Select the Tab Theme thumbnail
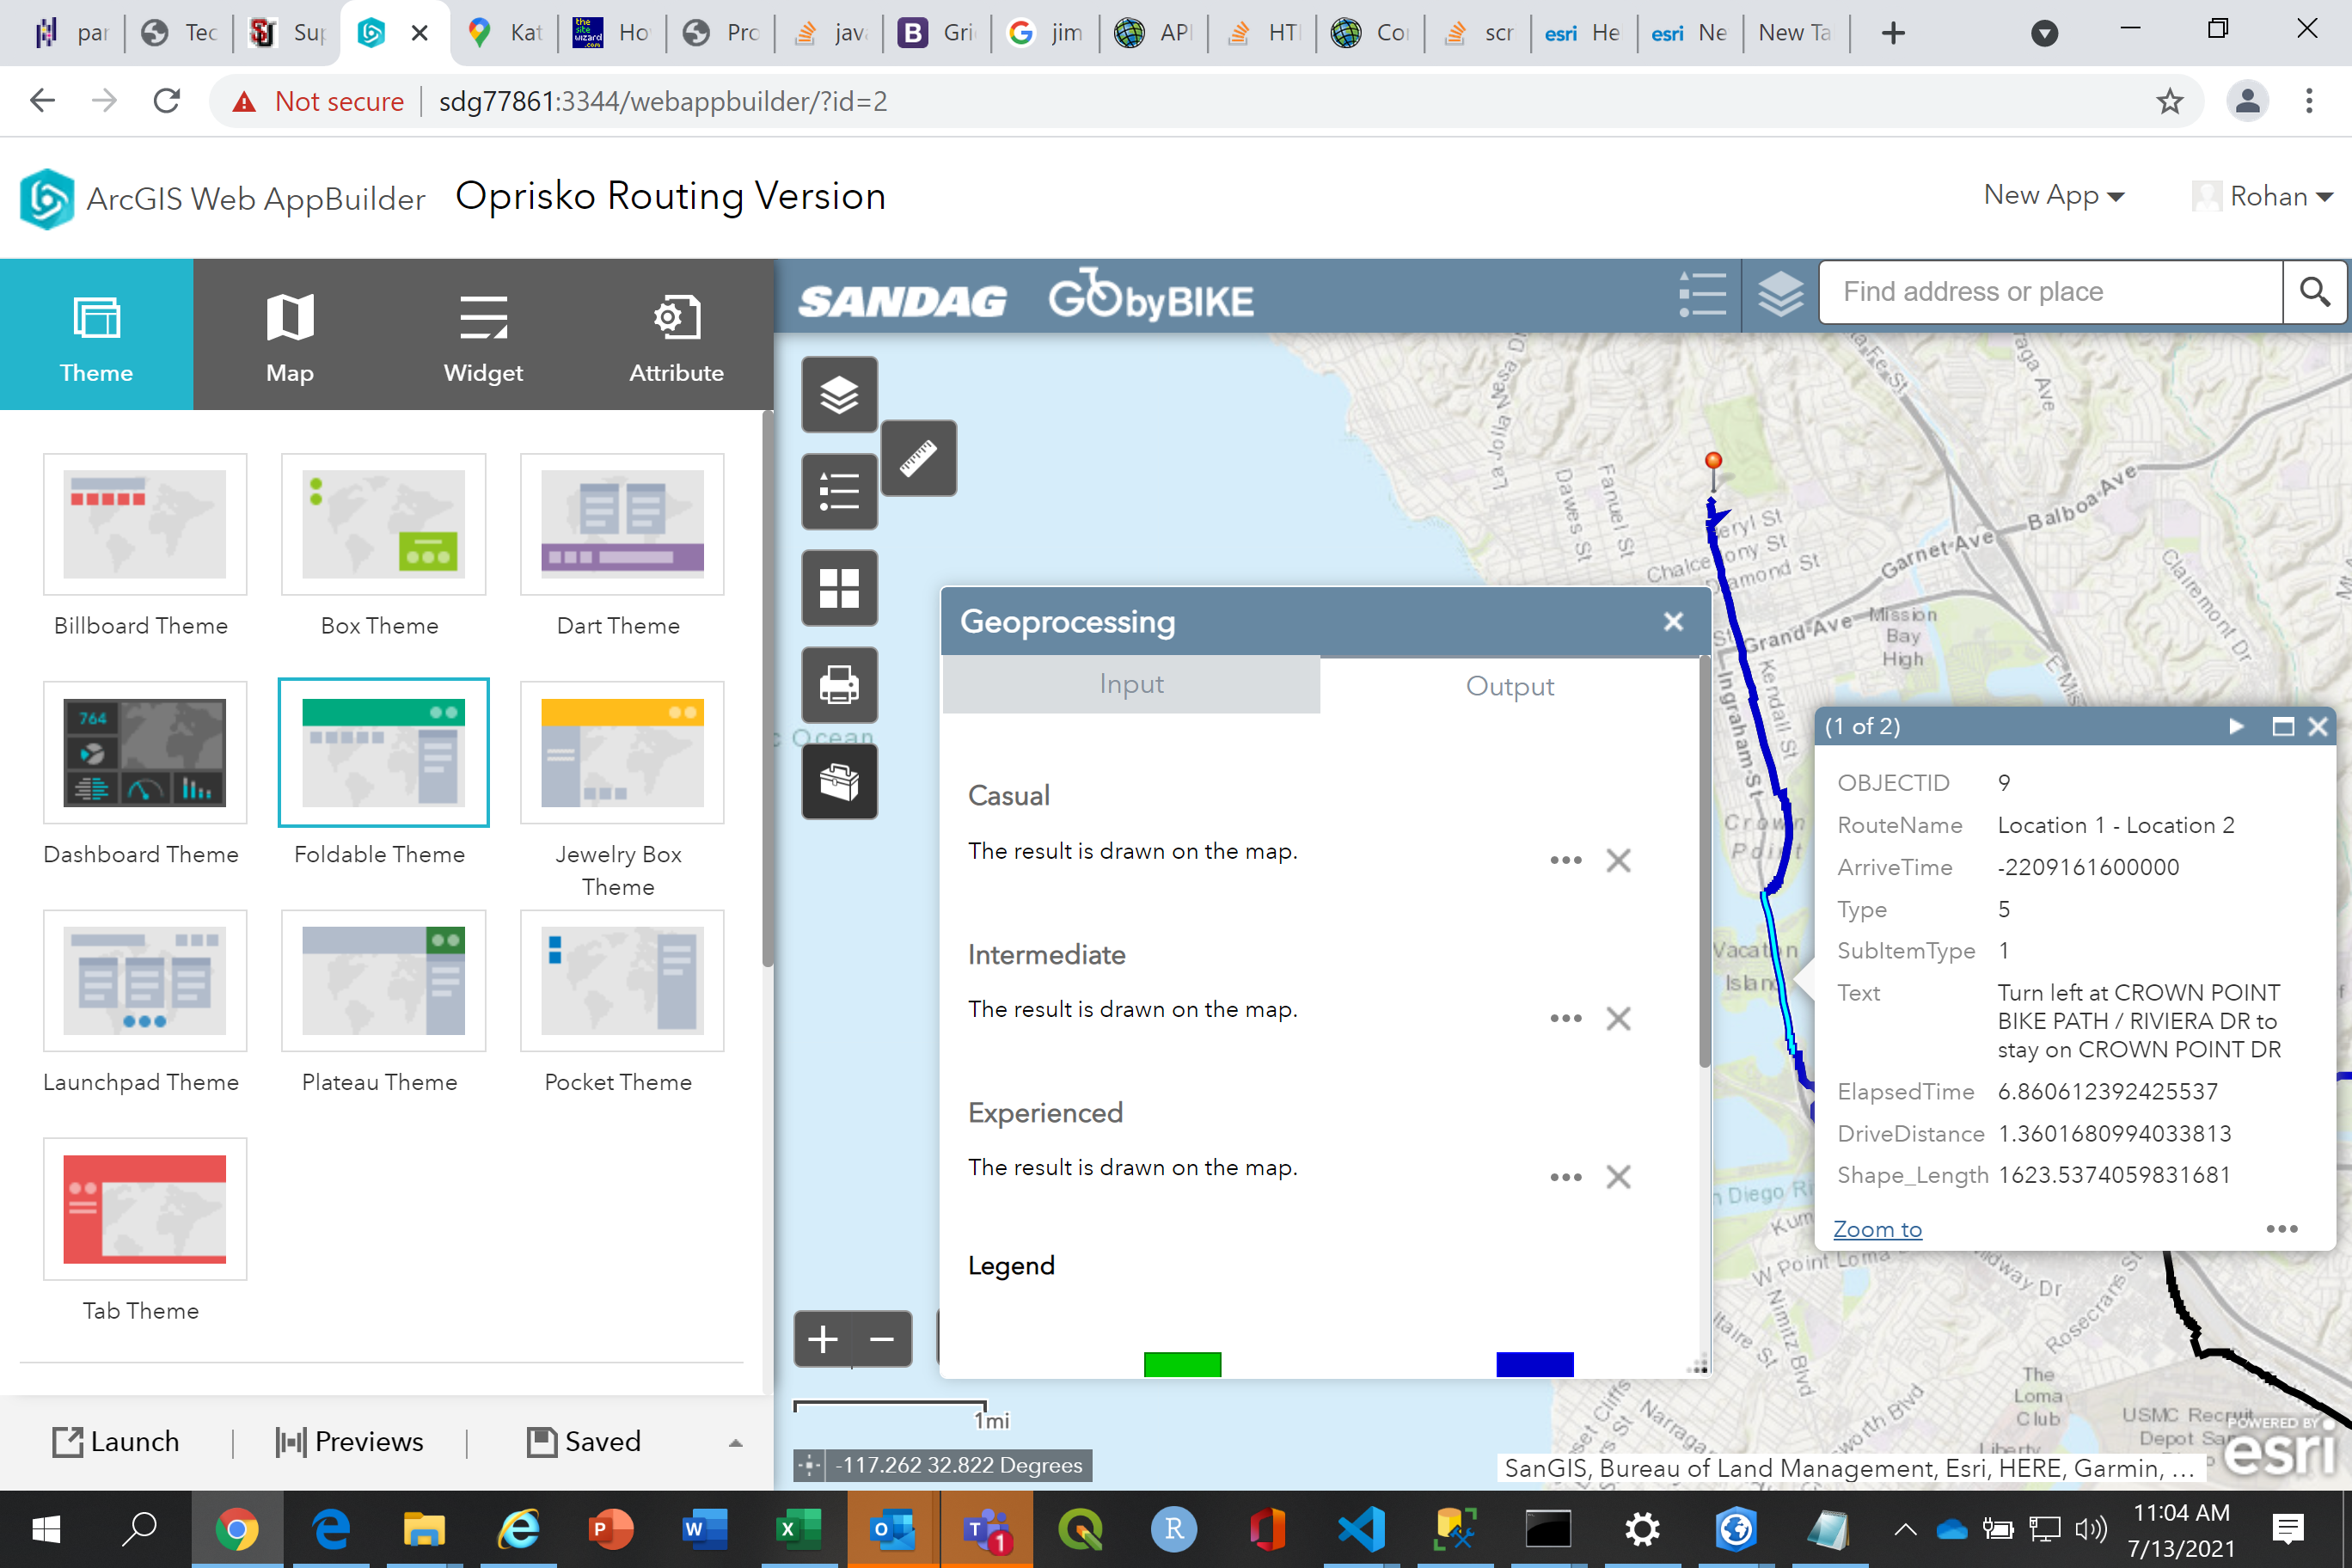Image resolution: width=2352 pixels, height=1568 pixels. [x=144, y=1209]
